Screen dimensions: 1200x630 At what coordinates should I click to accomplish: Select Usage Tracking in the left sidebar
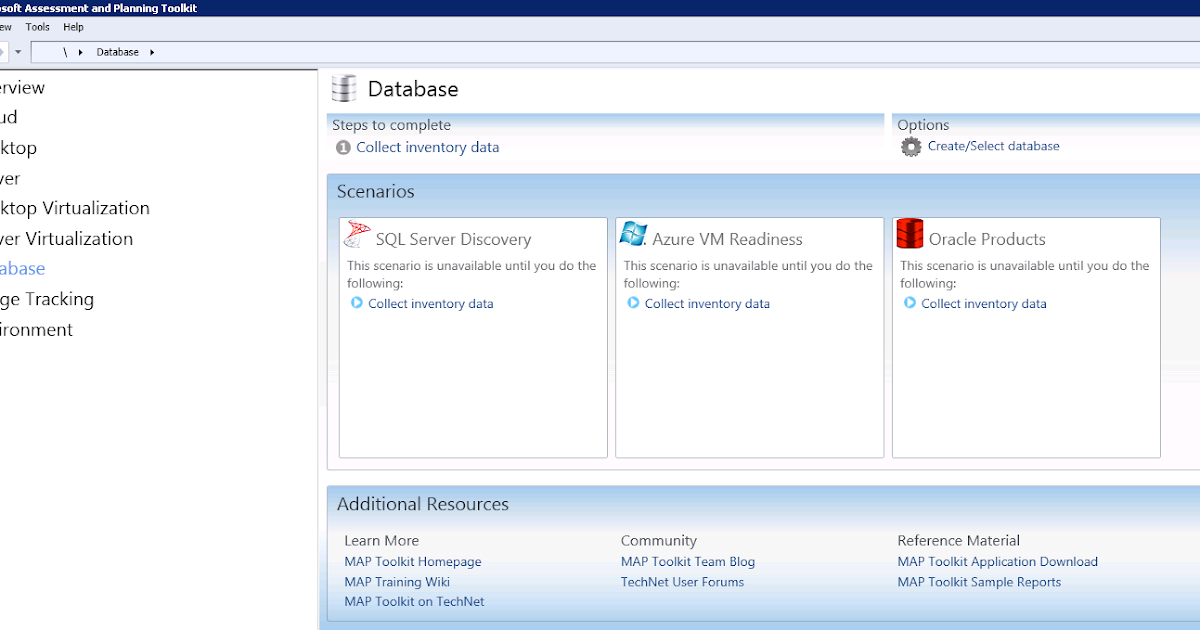click(48, 298)
